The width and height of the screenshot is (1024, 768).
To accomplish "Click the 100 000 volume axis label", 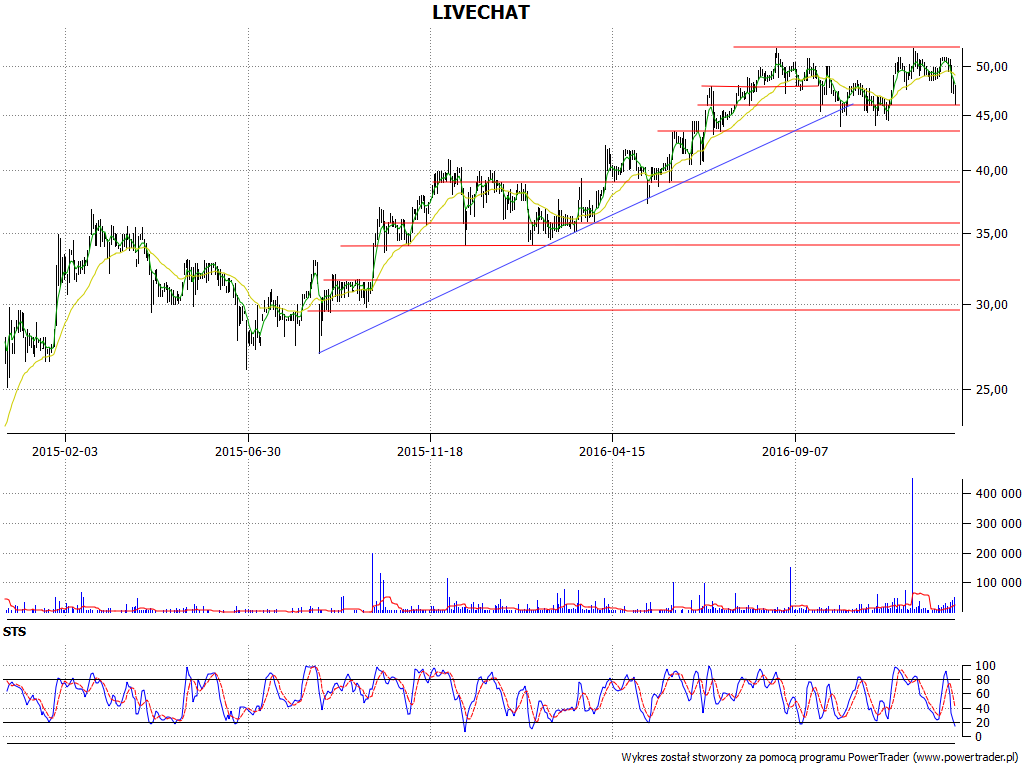I will 999,583.
